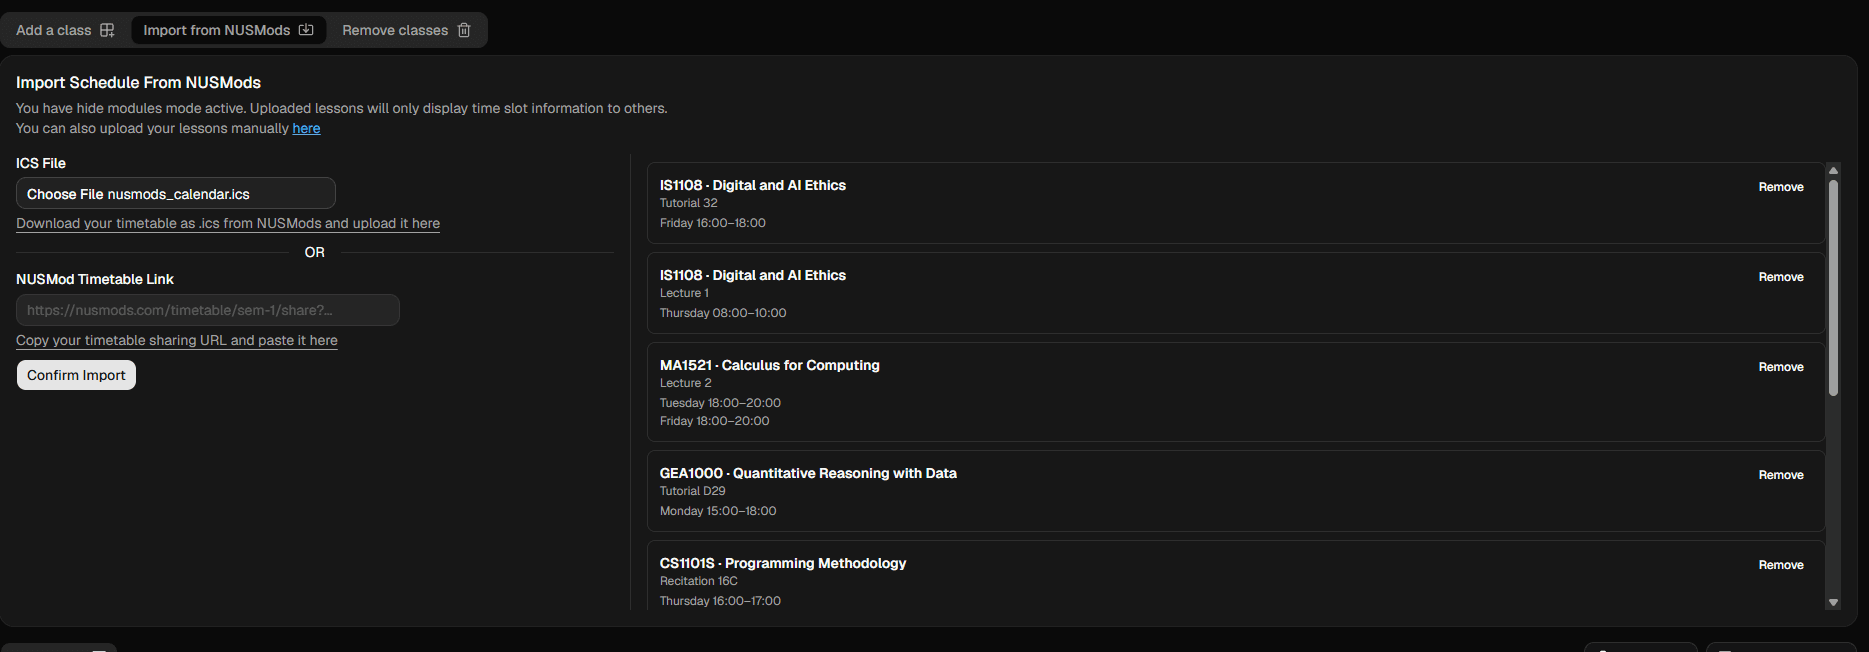Click the 'Recitation 16C' label
1869x652 pixels.
point(699,581)
